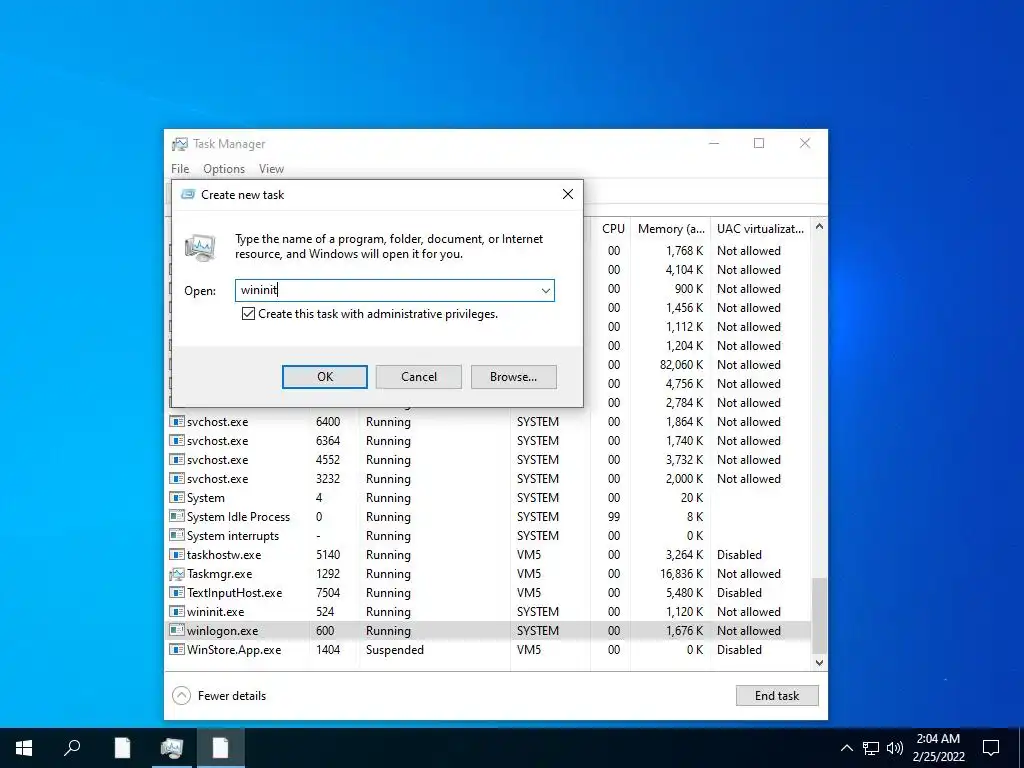The height and width of the screenshot is (768, 1024).
Task: Click the CPU value 99
Action: coord(614,517)
